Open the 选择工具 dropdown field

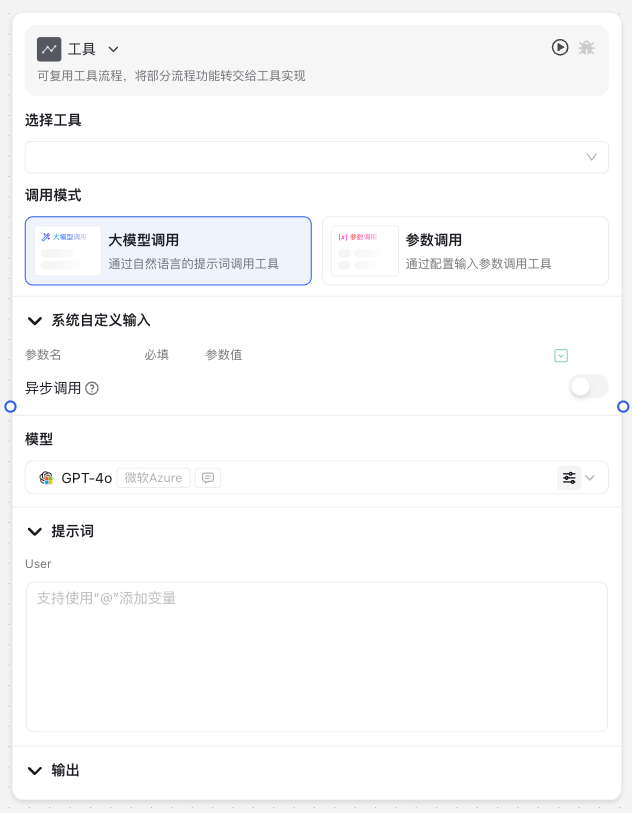point(317,157)
